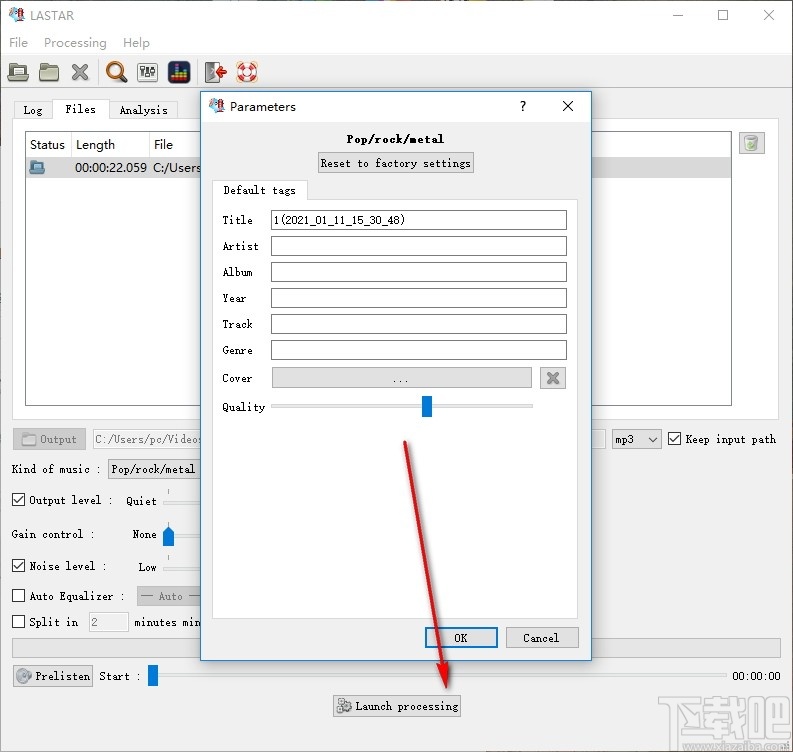Close the Parameters dialog

pyautogui.click(x=568, y=106)
